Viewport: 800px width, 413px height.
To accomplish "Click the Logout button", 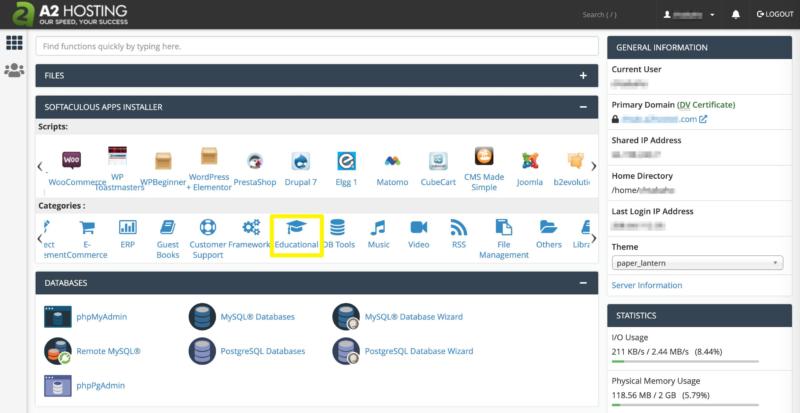I will point(775,15).
